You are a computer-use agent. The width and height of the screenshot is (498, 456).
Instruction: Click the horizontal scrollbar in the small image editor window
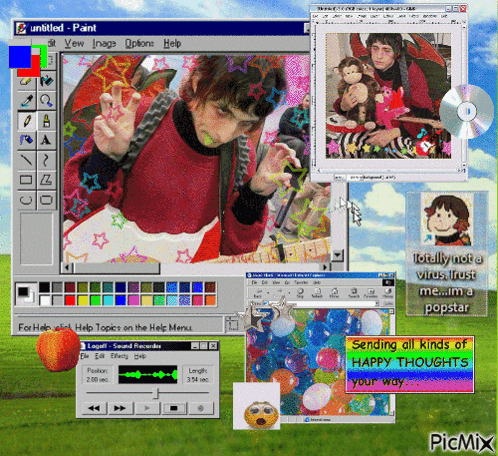click(x=389, y=171)
